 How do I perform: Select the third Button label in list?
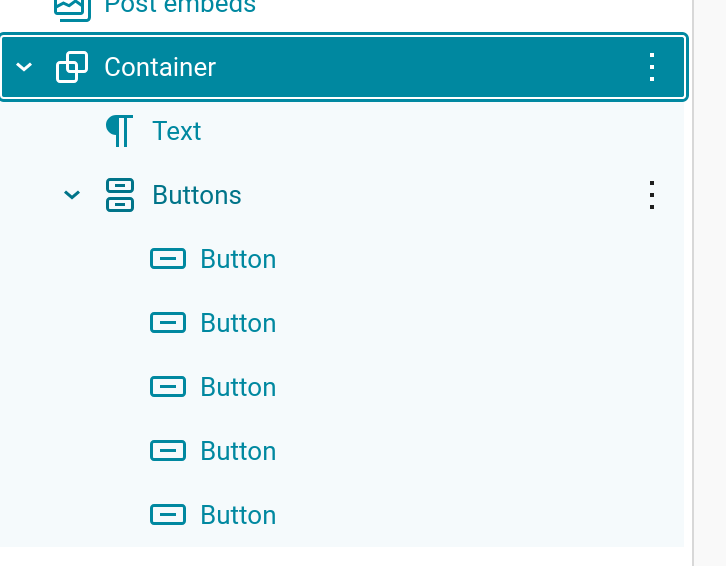click(x=238, y=387)
